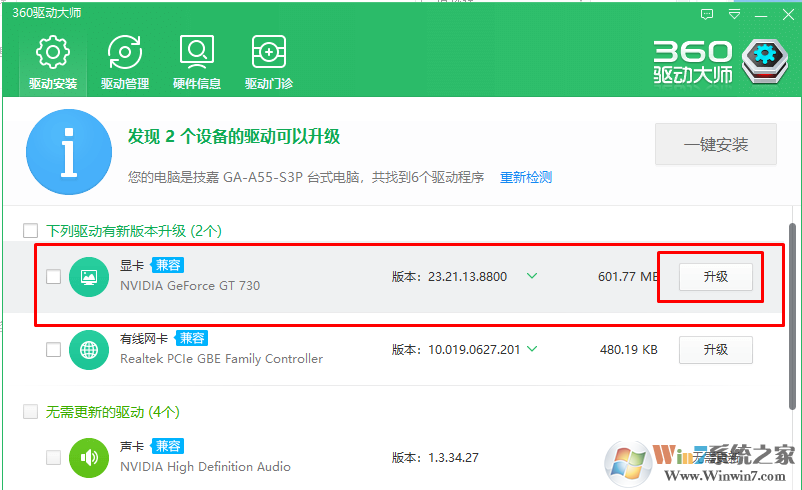Click the 360驱动大师 gear logo
The image size is (802, 490).
764,60
